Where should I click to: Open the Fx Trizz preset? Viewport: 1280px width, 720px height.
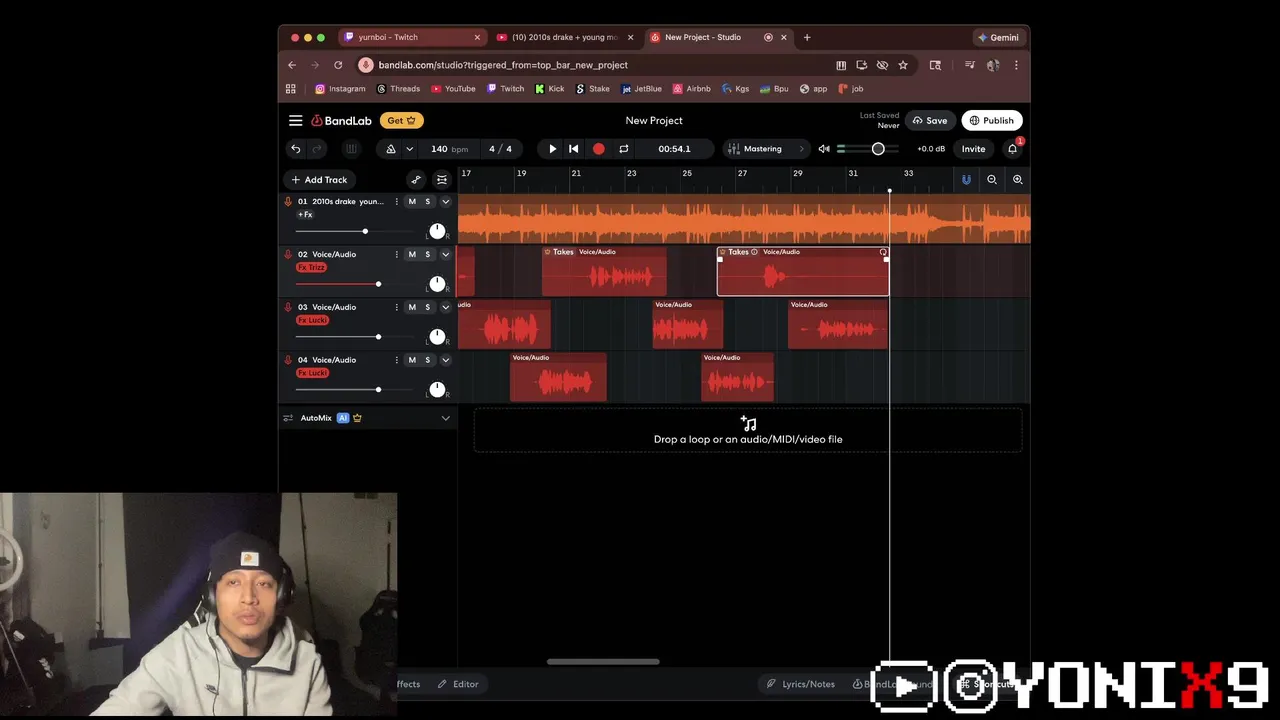click(x=312, y=268)
